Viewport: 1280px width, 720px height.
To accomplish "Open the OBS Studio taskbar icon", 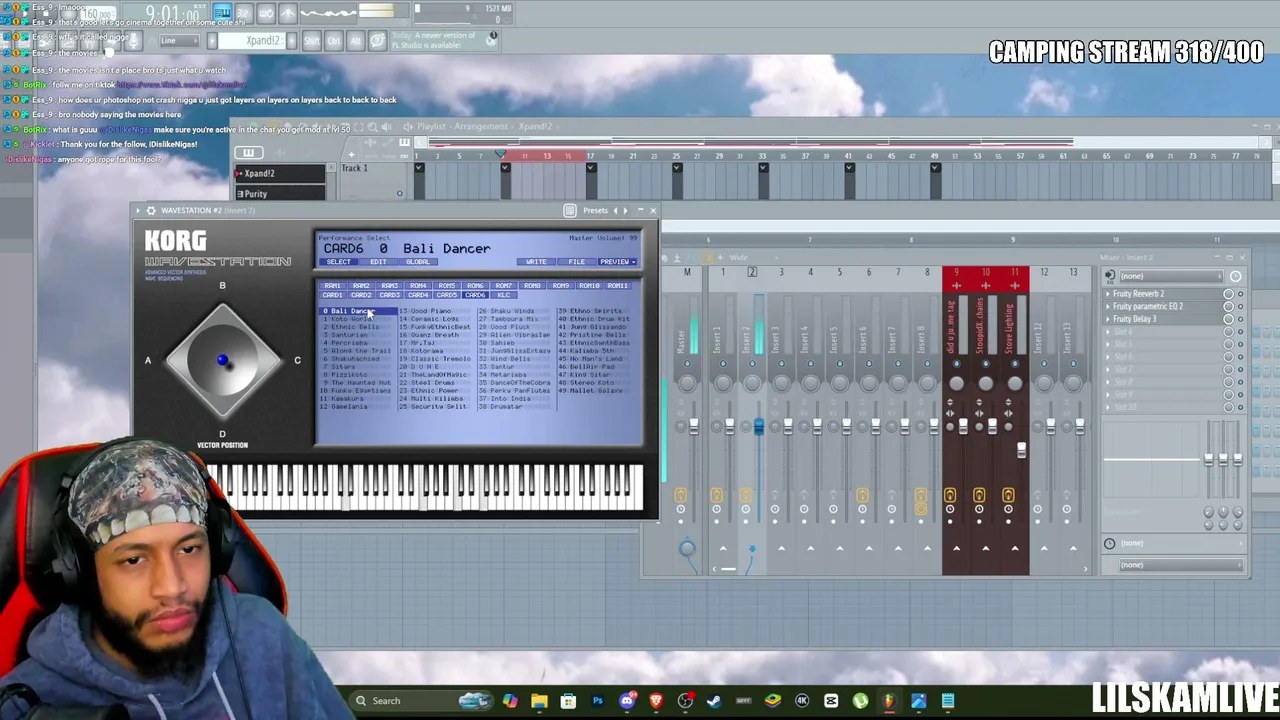I will 685,701.
